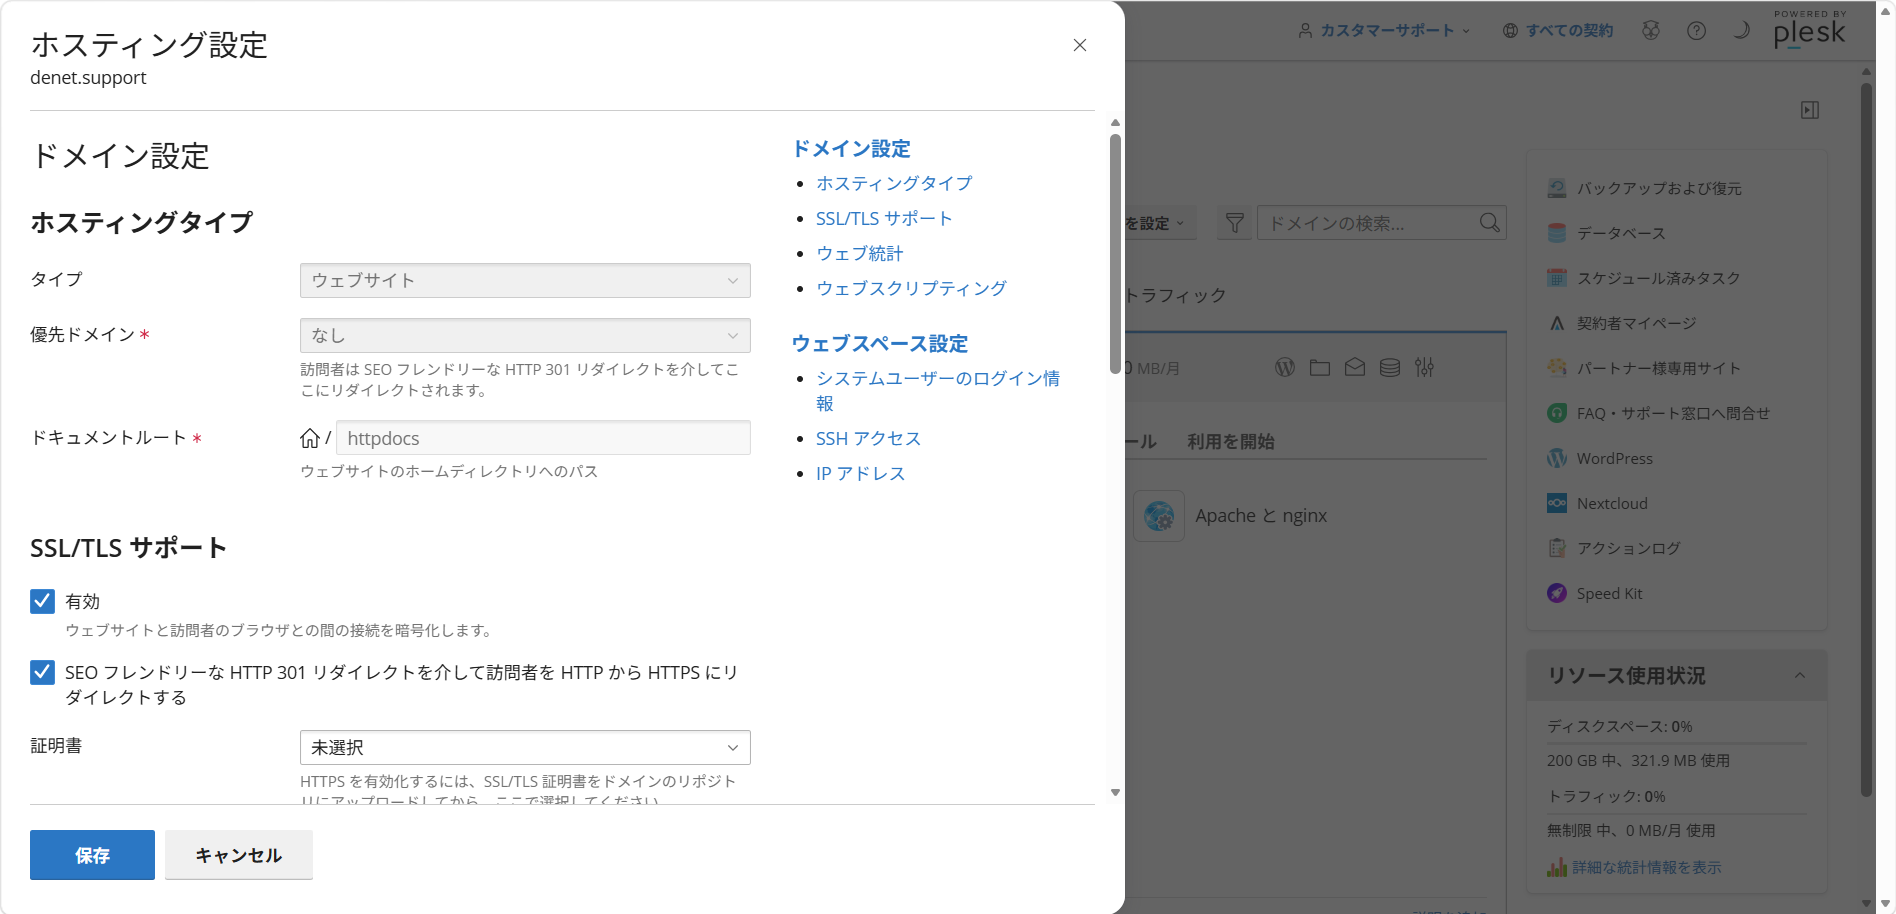Click the トラフィック: 0% usage text

(x=1607, y=796)
